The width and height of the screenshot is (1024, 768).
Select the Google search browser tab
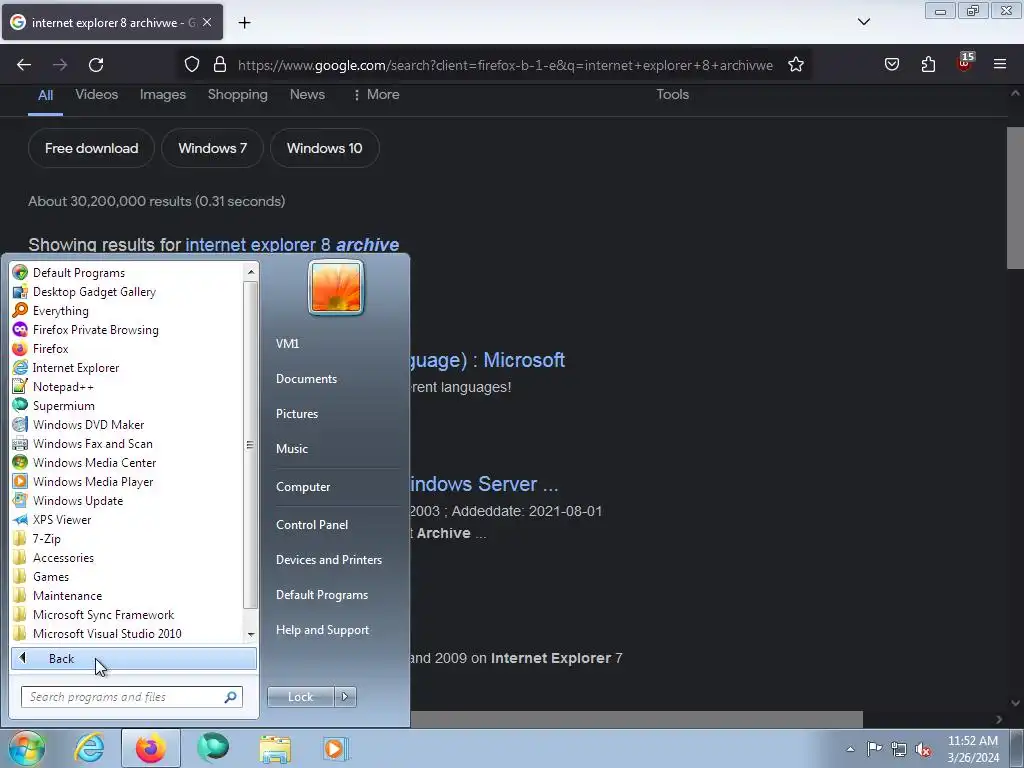[112, 22]
